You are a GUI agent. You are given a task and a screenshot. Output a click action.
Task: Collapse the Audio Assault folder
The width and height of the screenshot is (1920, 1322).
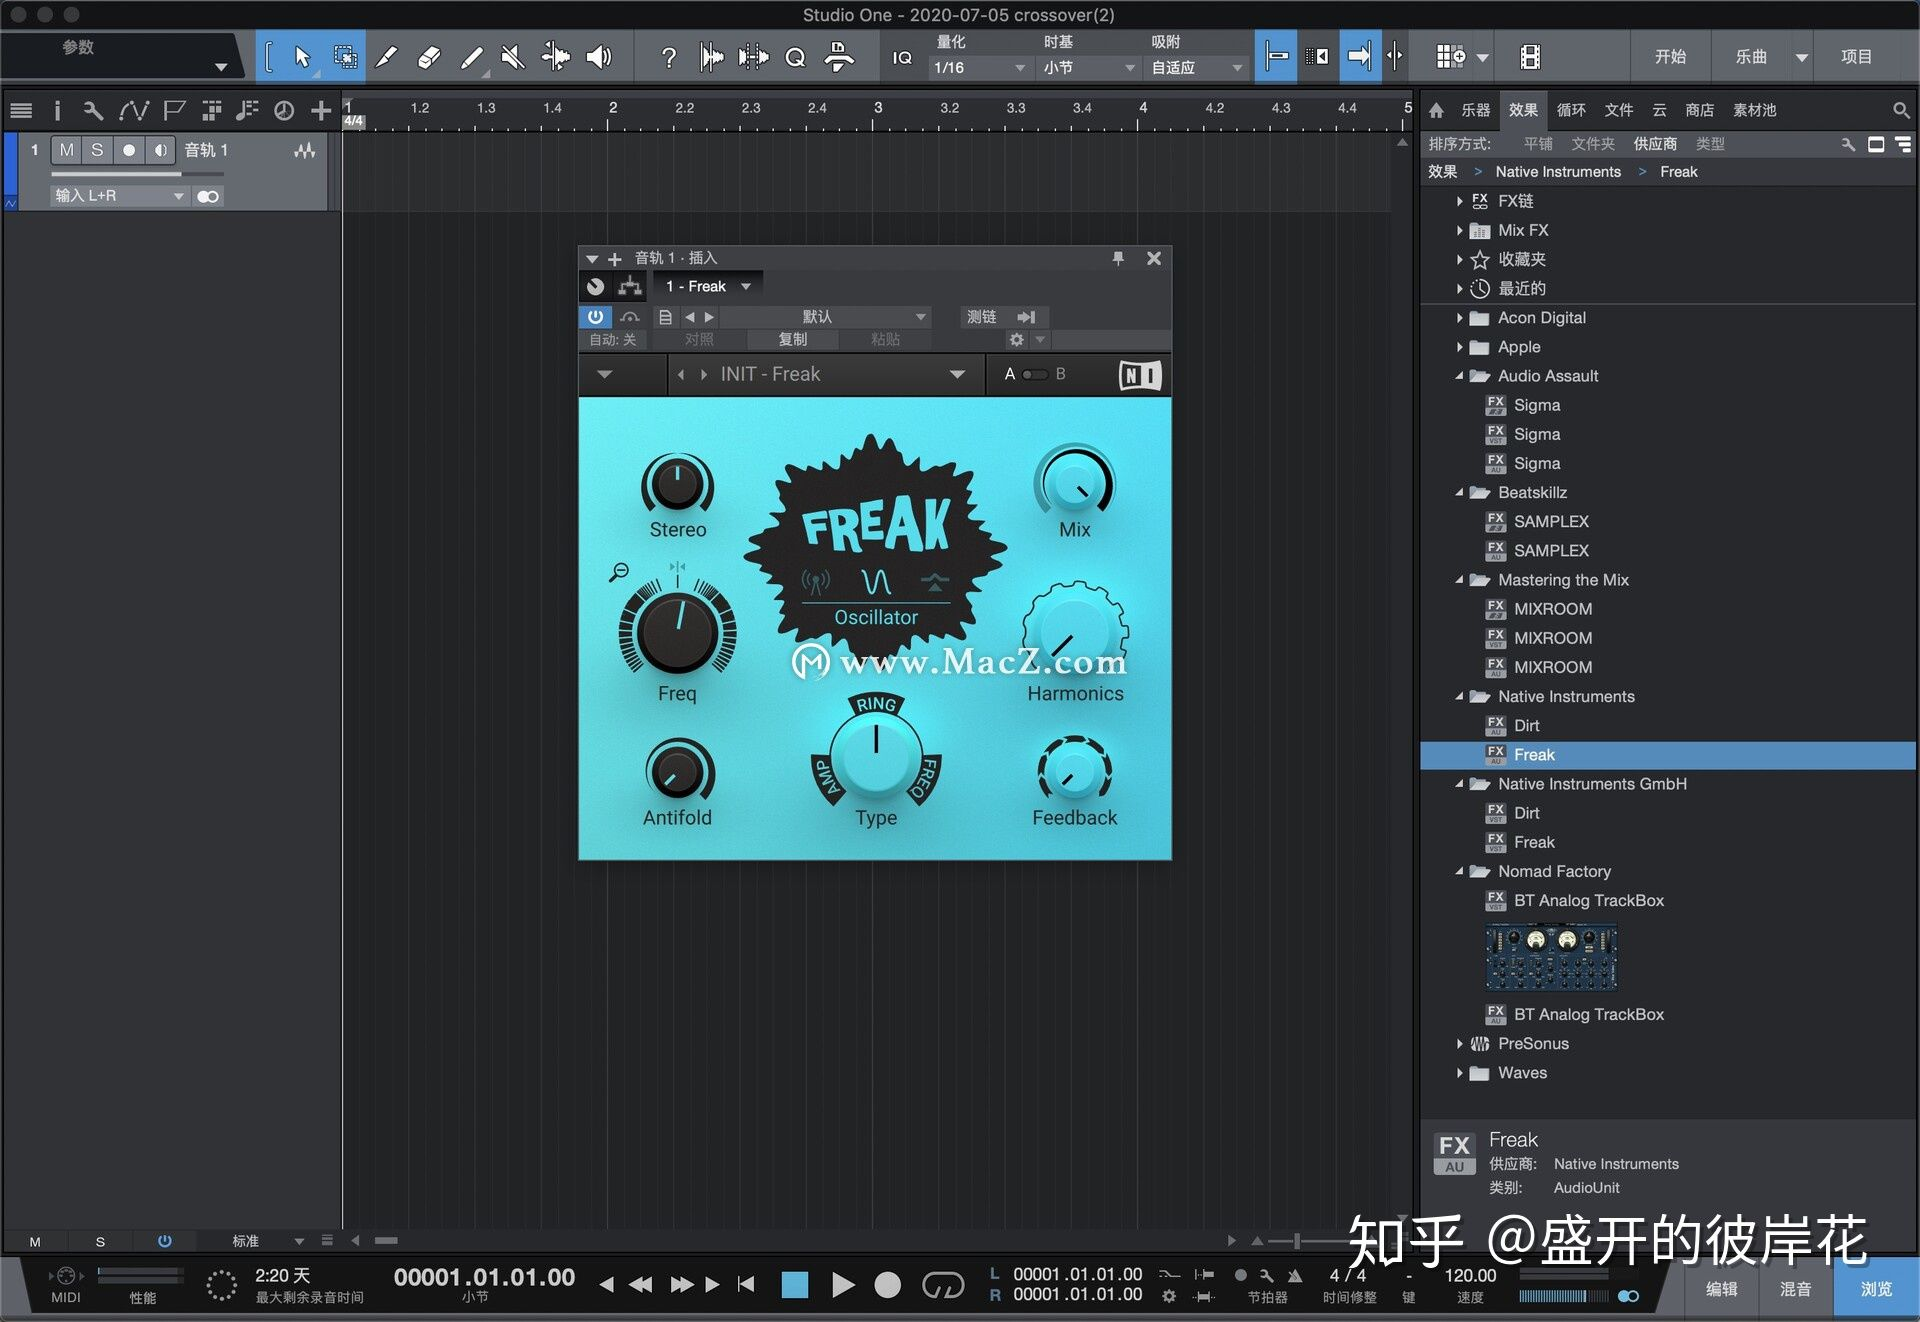click(x=1459, y=376)
